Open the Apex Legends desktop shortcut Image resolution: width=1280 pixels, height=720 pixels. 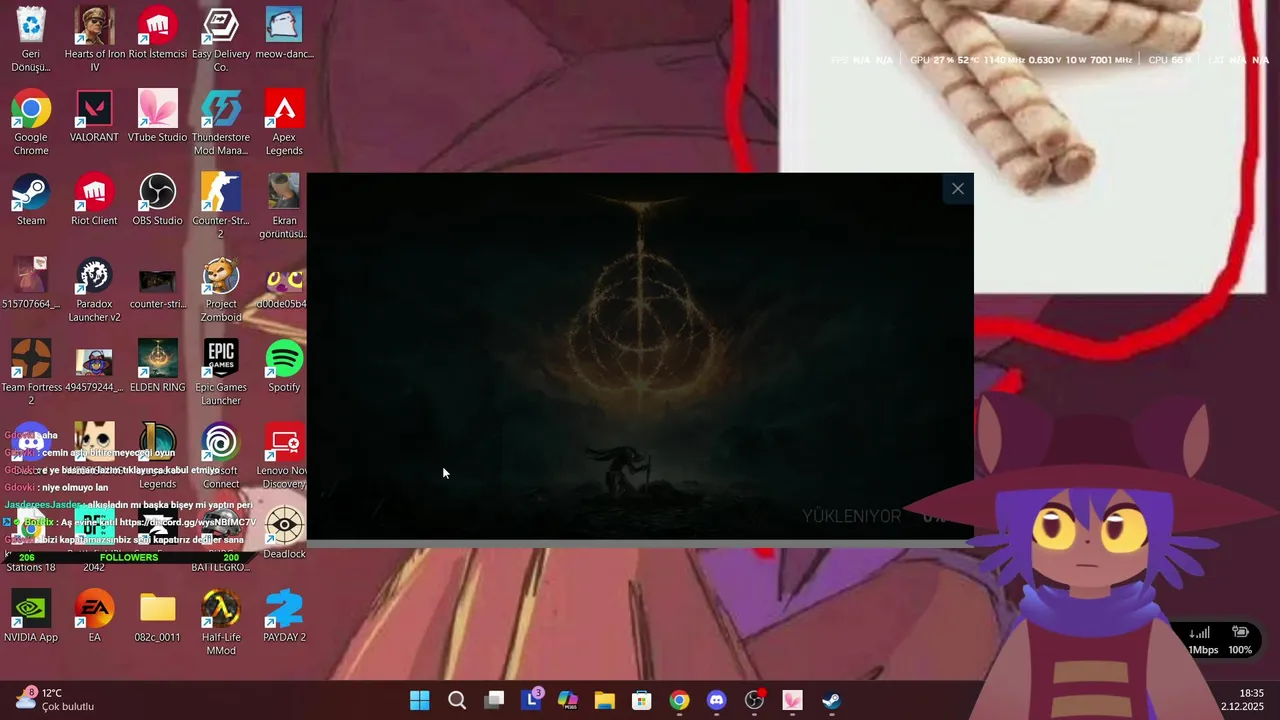coord(284,123)
